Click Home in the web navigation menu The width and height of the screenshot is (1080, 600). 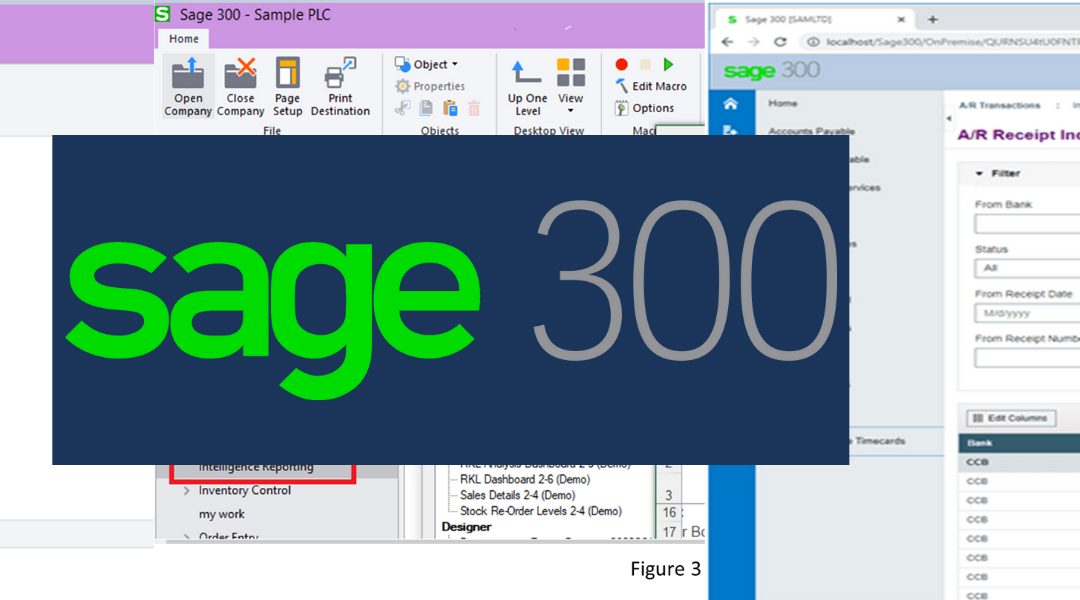pos(782,103)
